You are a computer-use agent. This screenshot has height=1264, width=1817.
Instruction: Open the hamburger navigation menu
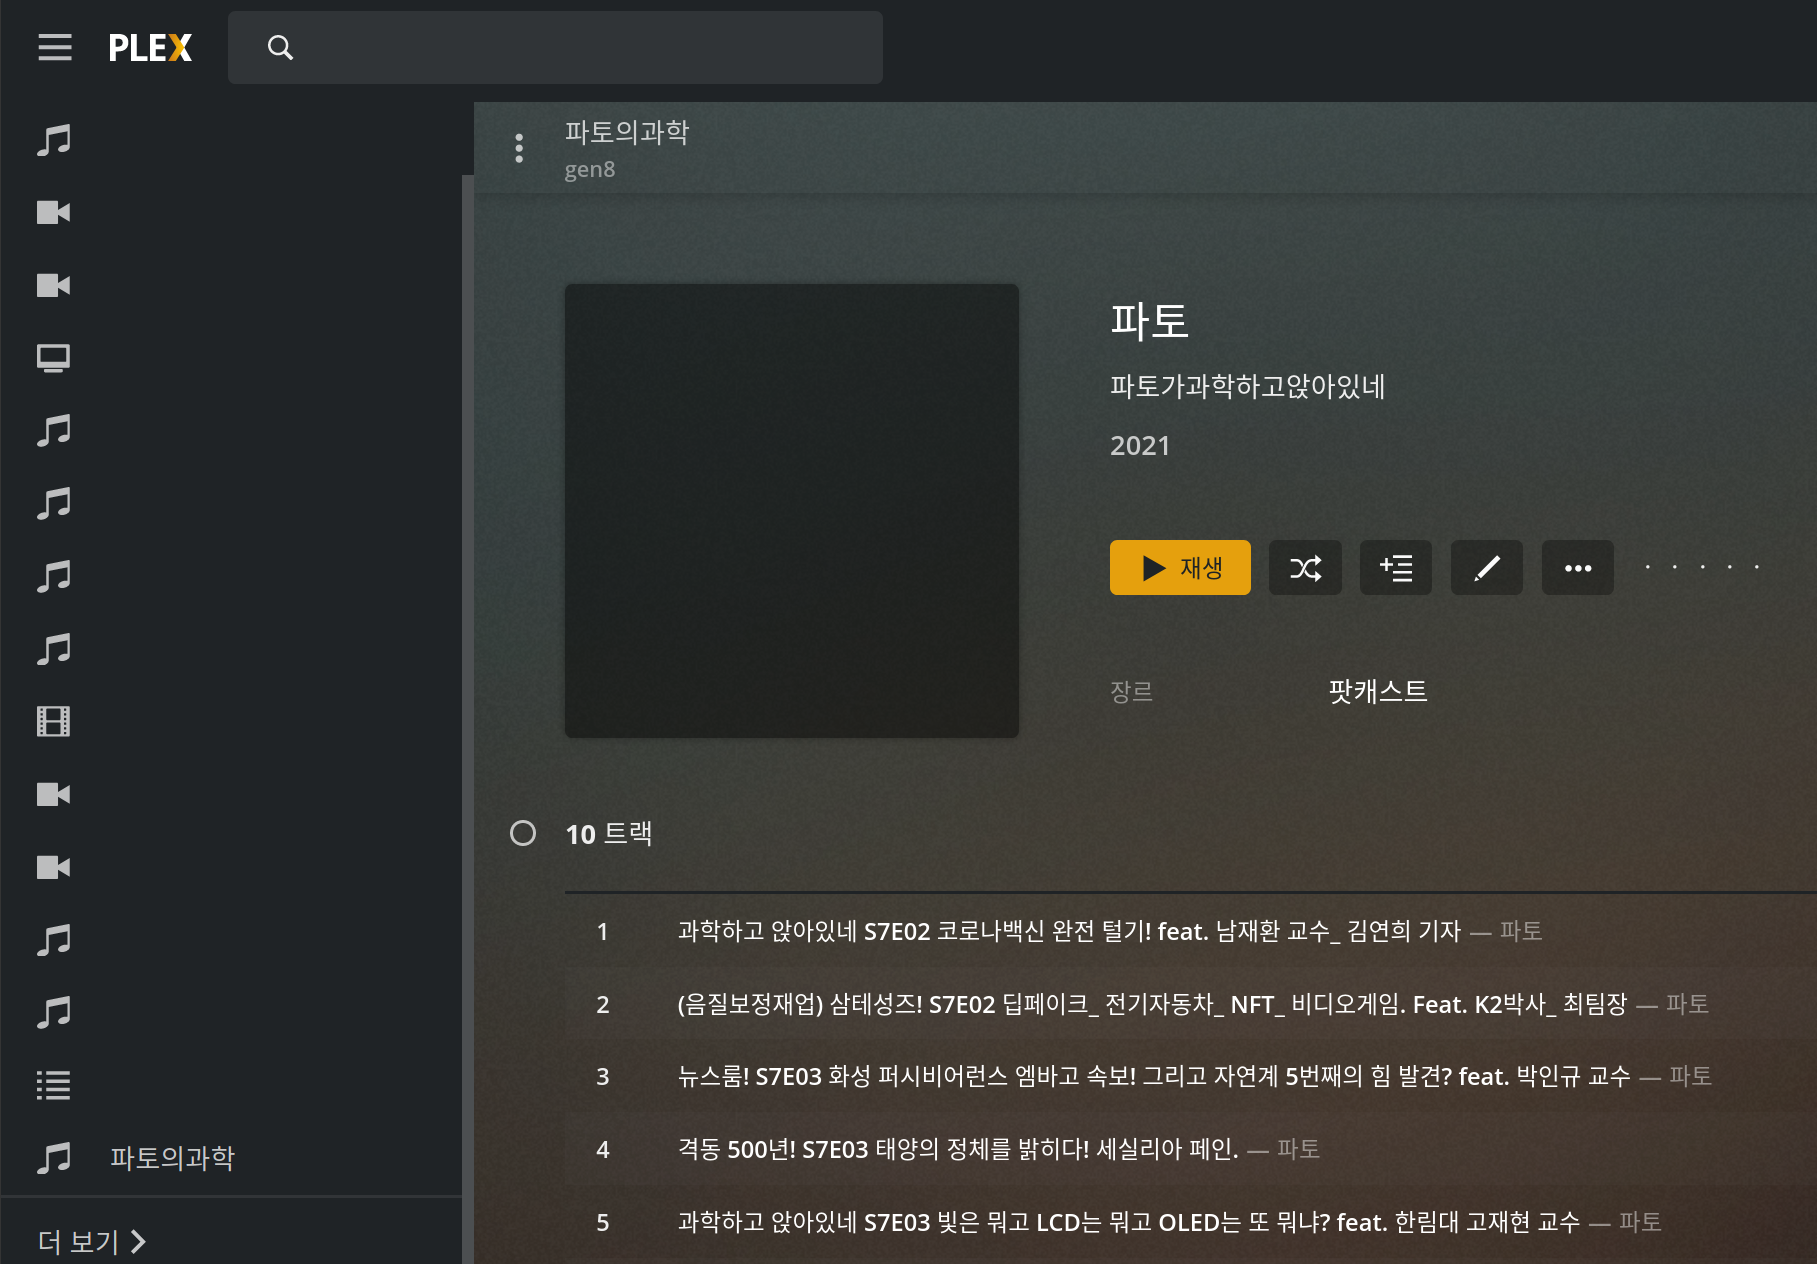tap(55, 47)
